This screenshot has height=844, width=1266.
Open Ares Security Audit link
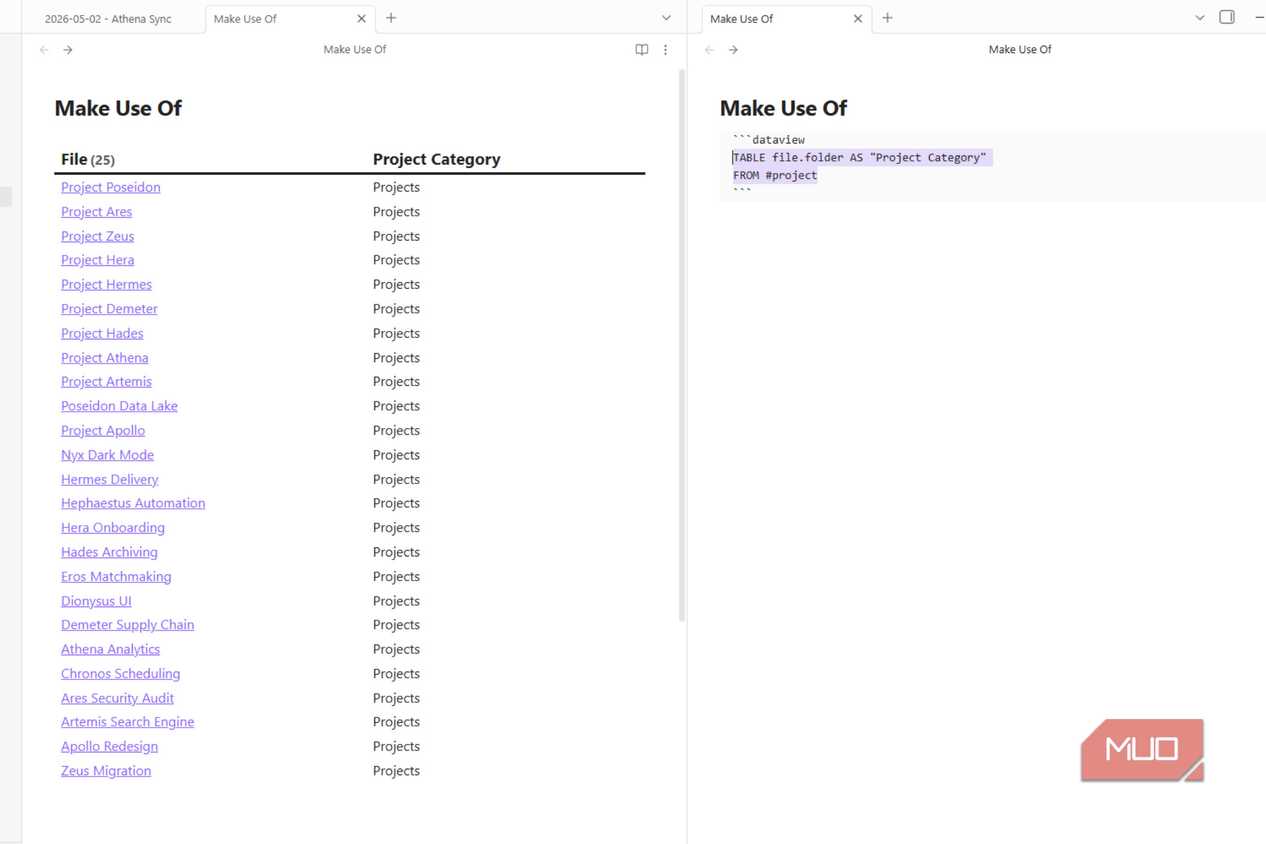[117, 698]
